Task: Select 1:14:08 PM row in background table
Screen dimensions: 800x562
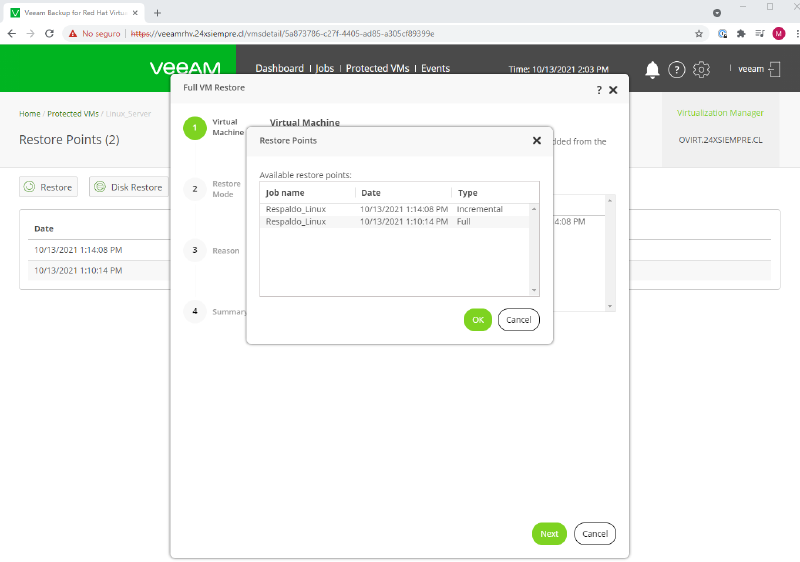Action: [99, 250]
